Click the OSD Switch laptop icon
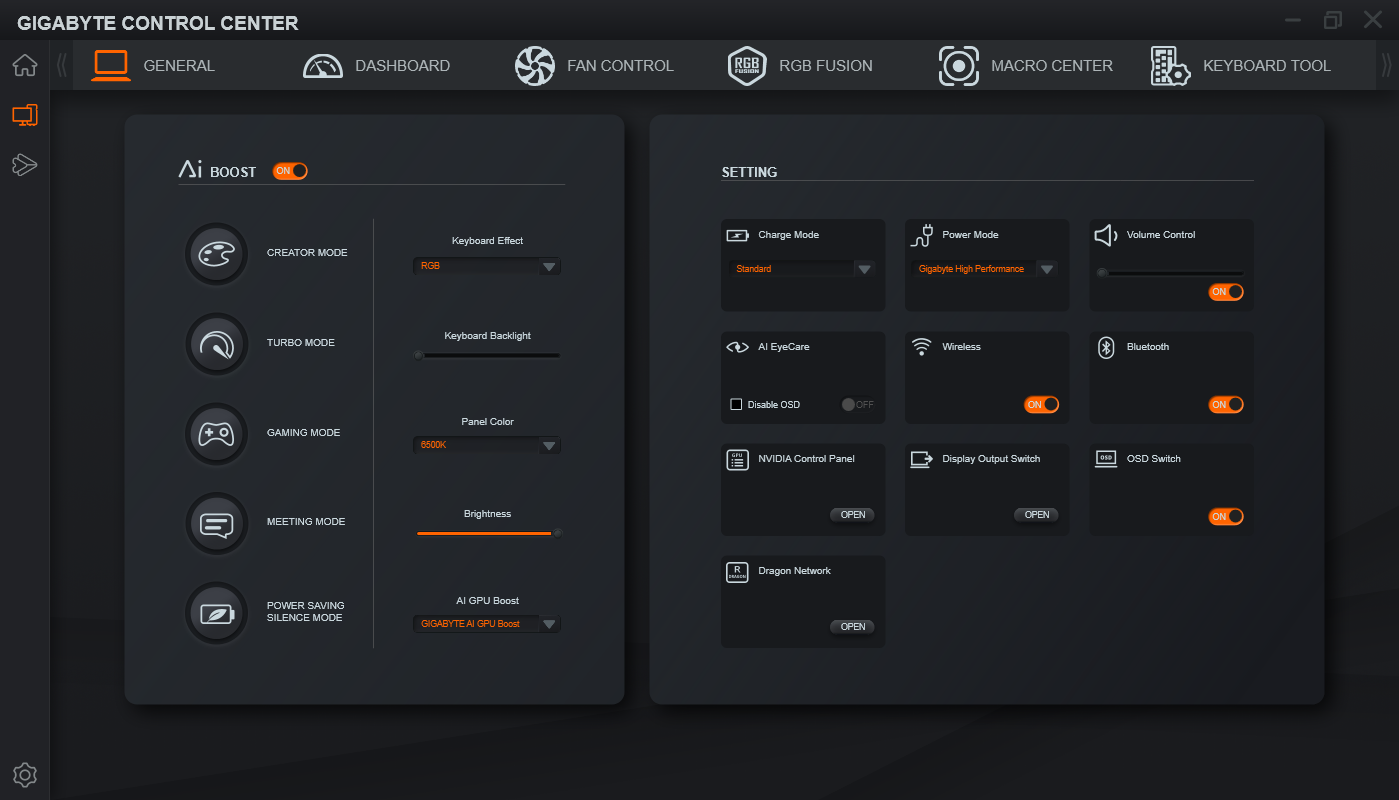 [x=1106, y=460]
